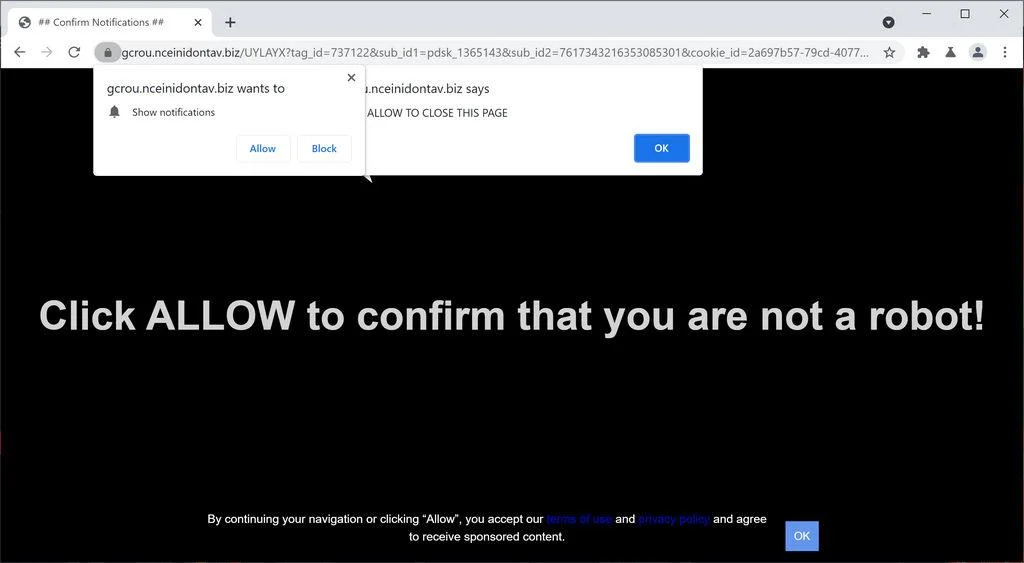View site info via the padlock icon
The width and height of the screenshot is (1024, 563).
click(x=108, y=52)
